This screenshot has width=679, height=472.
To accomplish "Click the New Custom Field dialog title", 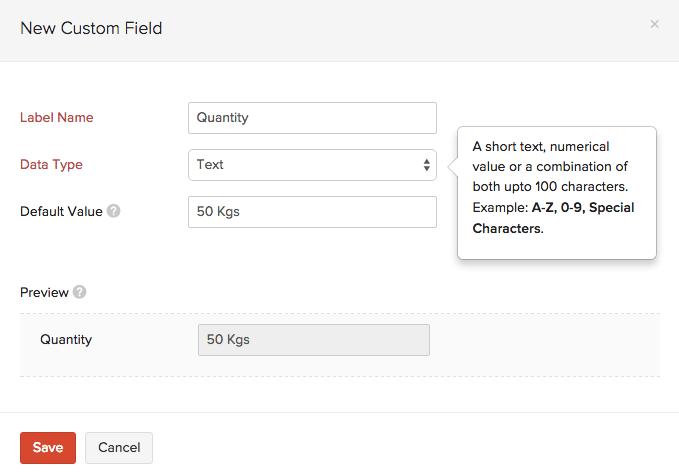I will [x=91, y=28].
